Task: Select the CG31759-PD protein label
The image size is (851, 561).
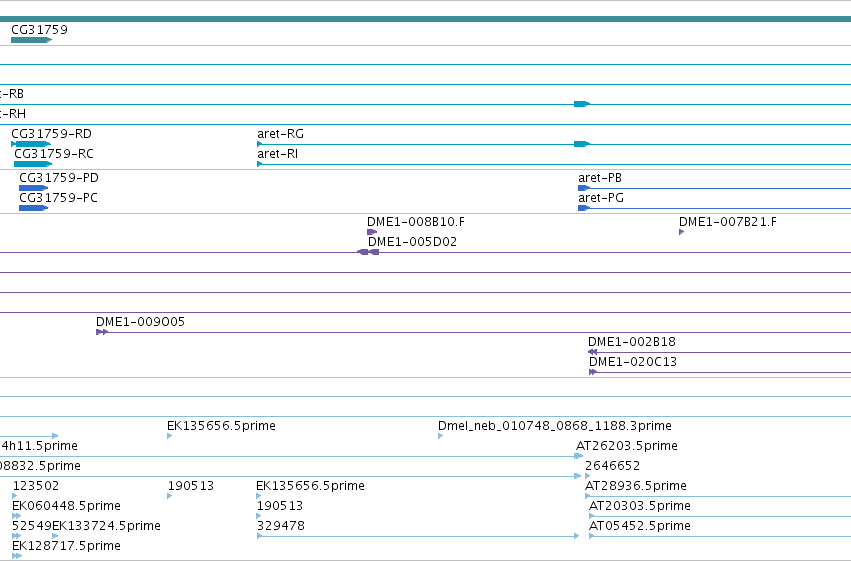Action: [59, 178]
